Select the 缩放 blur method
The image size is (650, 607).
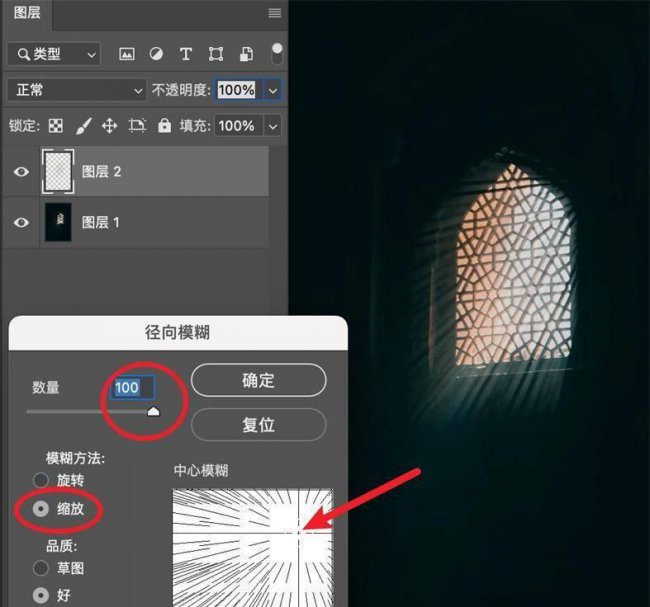point(41,509)
